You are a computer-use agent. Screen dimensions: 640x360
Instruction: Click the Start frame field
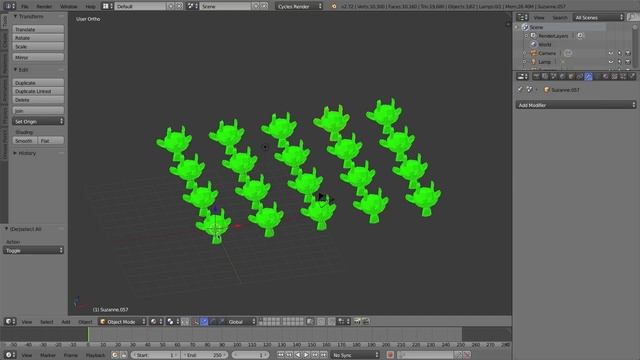pyautogui.click(x=156, y=355)
